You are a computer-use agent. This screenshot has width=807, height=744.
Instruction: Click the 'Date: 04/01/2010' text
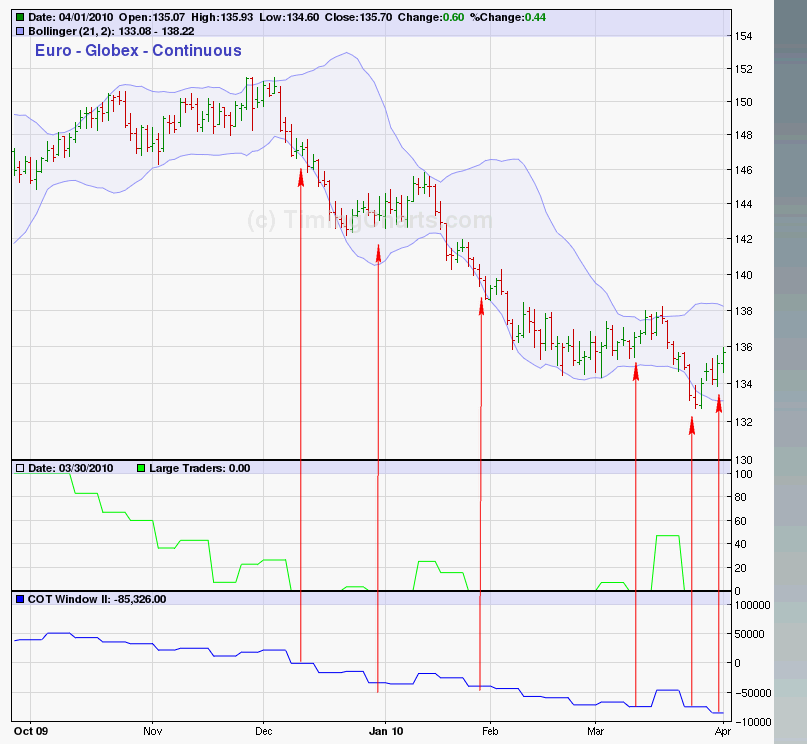[x=71, y=17]
